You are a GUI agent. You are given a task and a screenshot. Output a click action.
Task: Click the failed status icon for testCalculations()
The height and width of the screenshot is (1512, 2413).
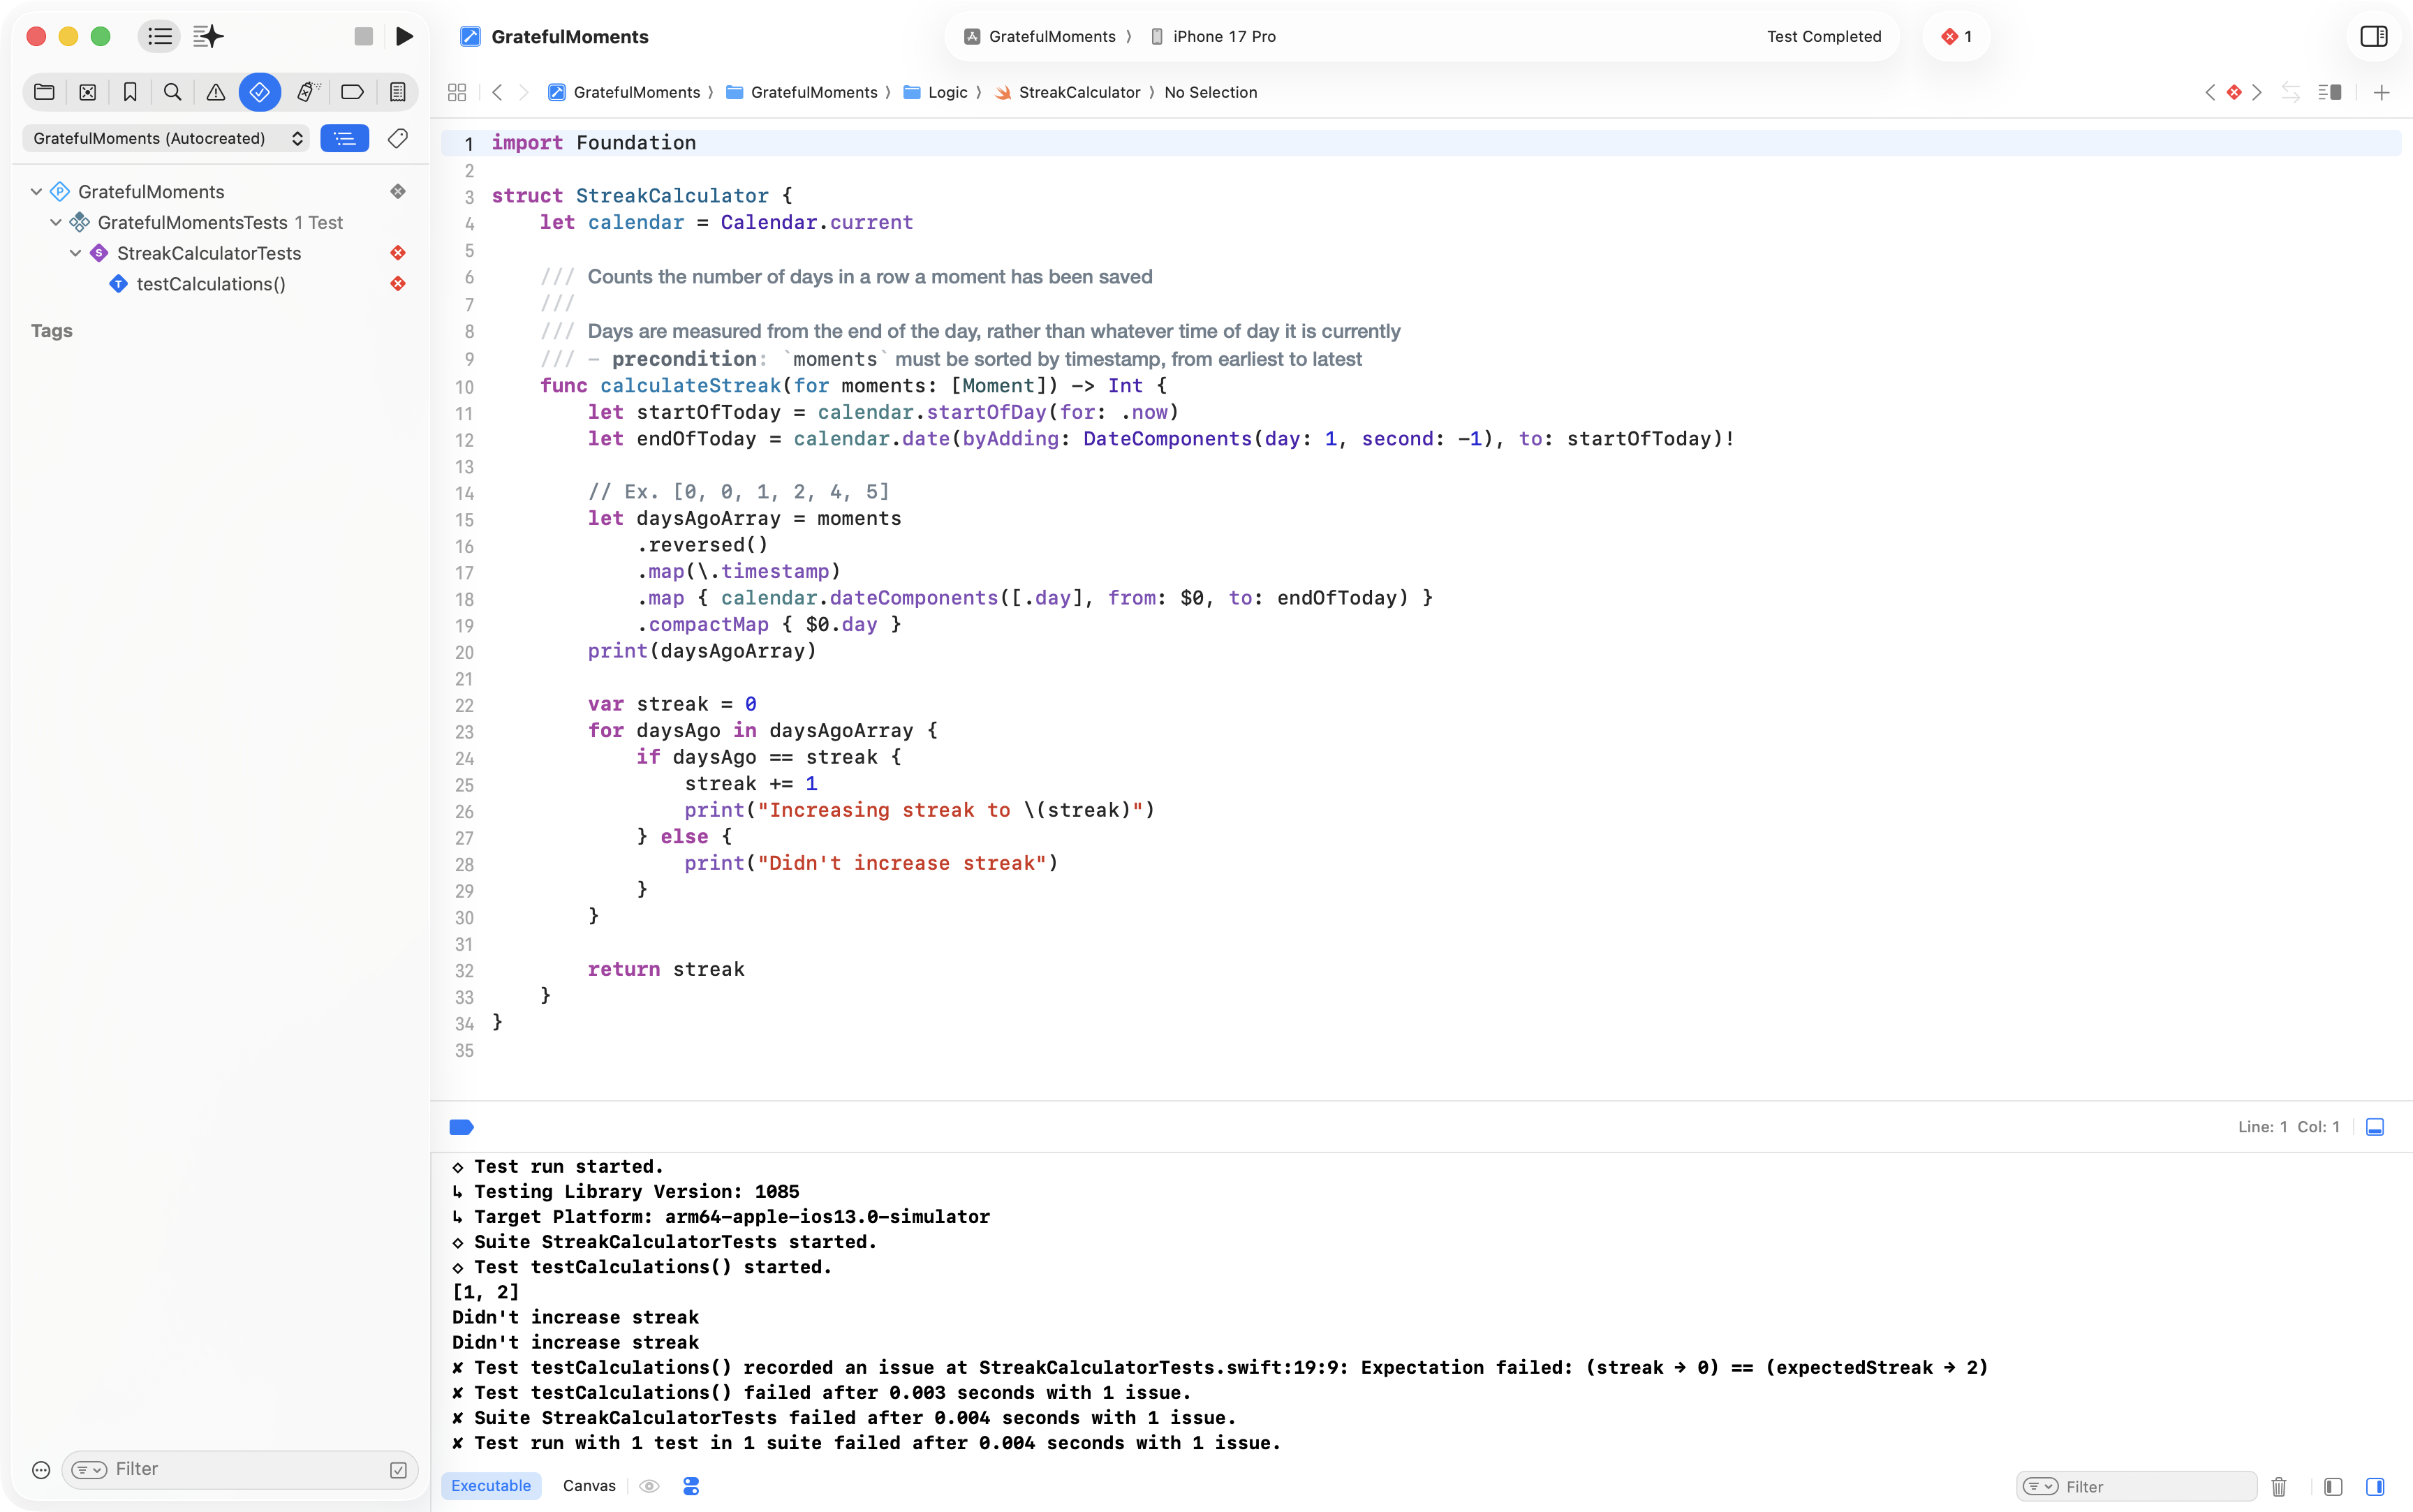pyautogui.click(x=398, y=284)
